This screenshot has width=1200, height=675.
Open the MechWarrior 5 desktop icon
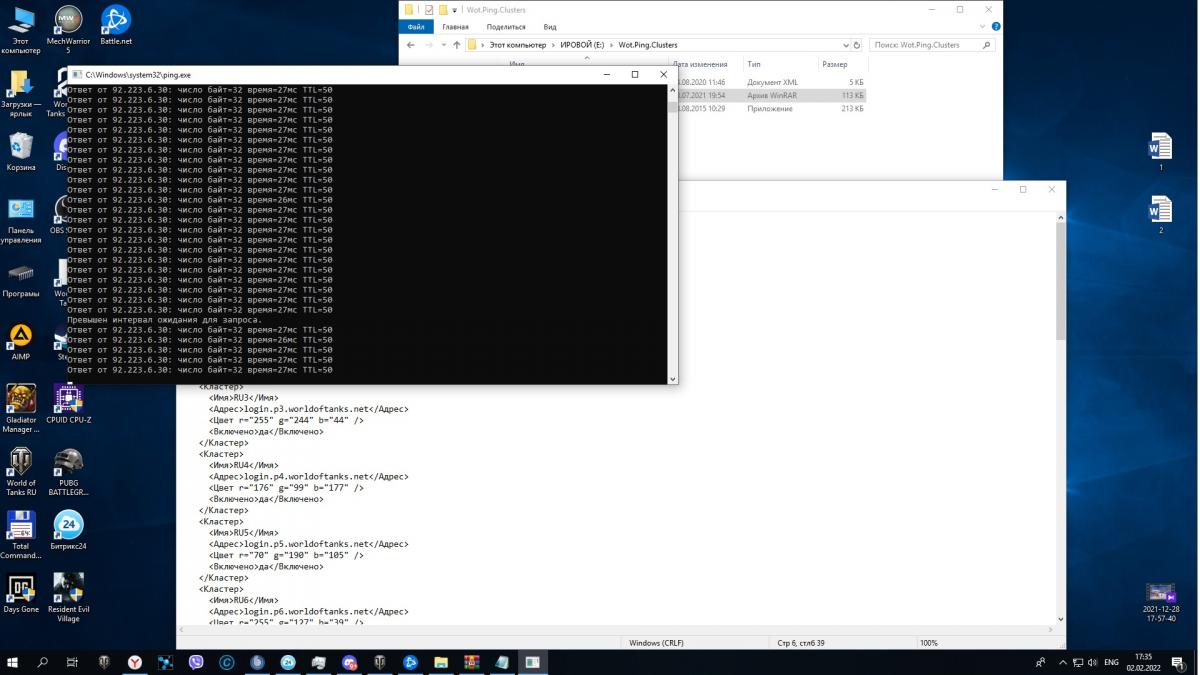[x=68, y=29]
